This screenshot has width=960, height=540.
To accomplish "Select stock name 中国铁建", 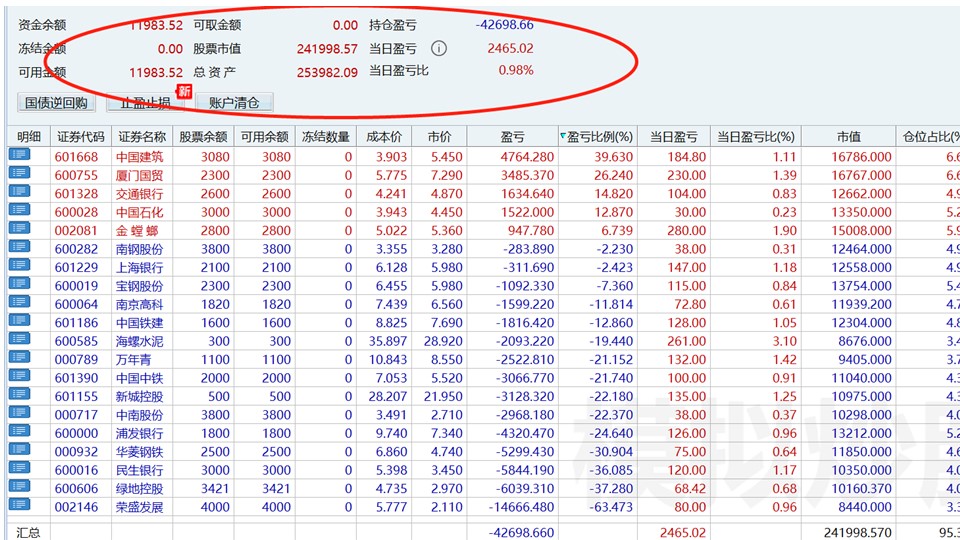I will pos(140,323).
